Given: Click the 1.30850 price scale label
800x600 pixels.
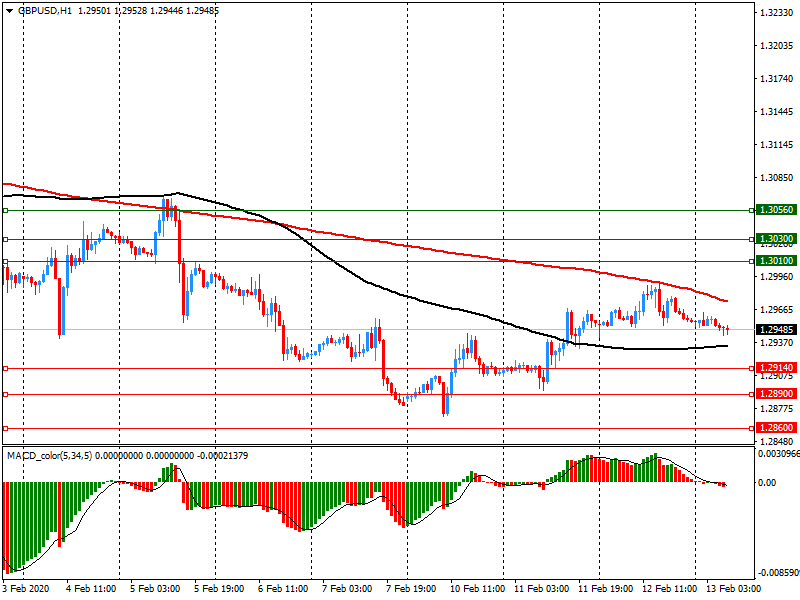Looking at the screenshot, I should tap(777, 178).
